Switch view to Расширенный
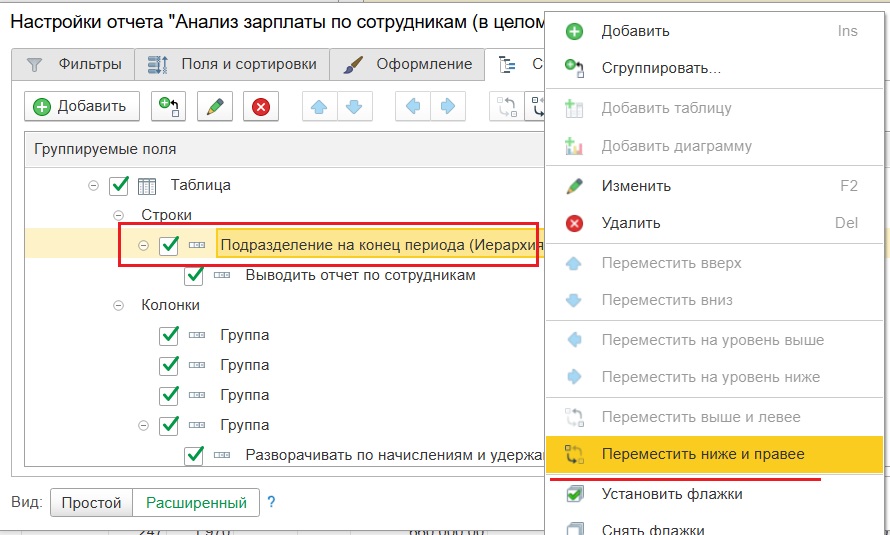This screenshot has width=890, height=535. click(x=196, y=503)
